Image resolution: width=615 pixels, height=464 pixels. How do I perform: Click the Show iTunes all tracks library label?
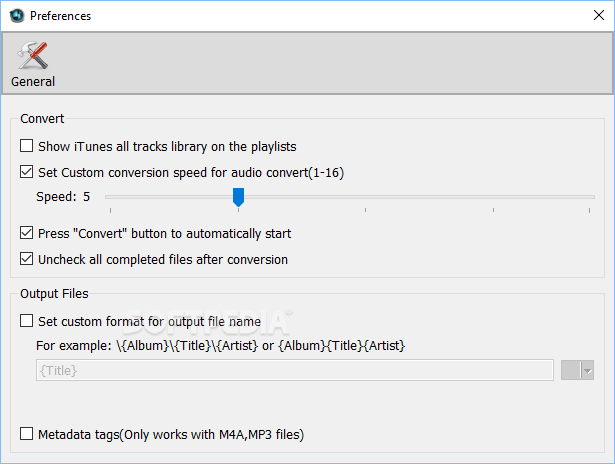tap(167, 147)
